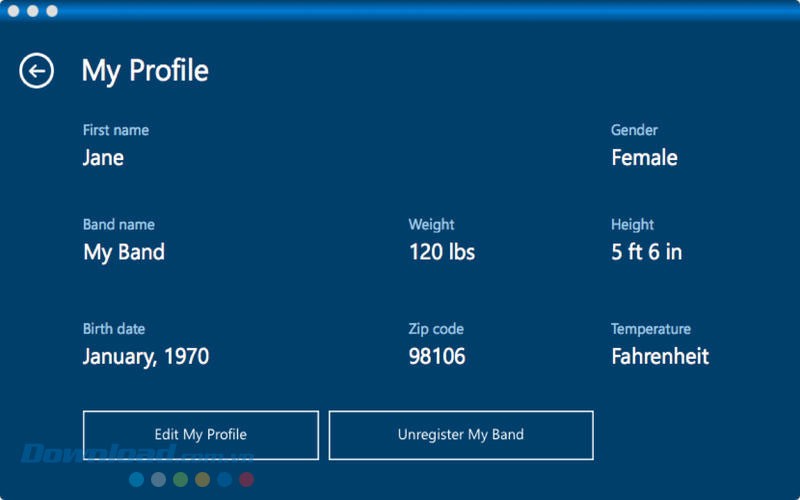This screenshot has height=500, width=800.
Task: Select the Height value 5 ft 6 in
Action: click(646, 252)
